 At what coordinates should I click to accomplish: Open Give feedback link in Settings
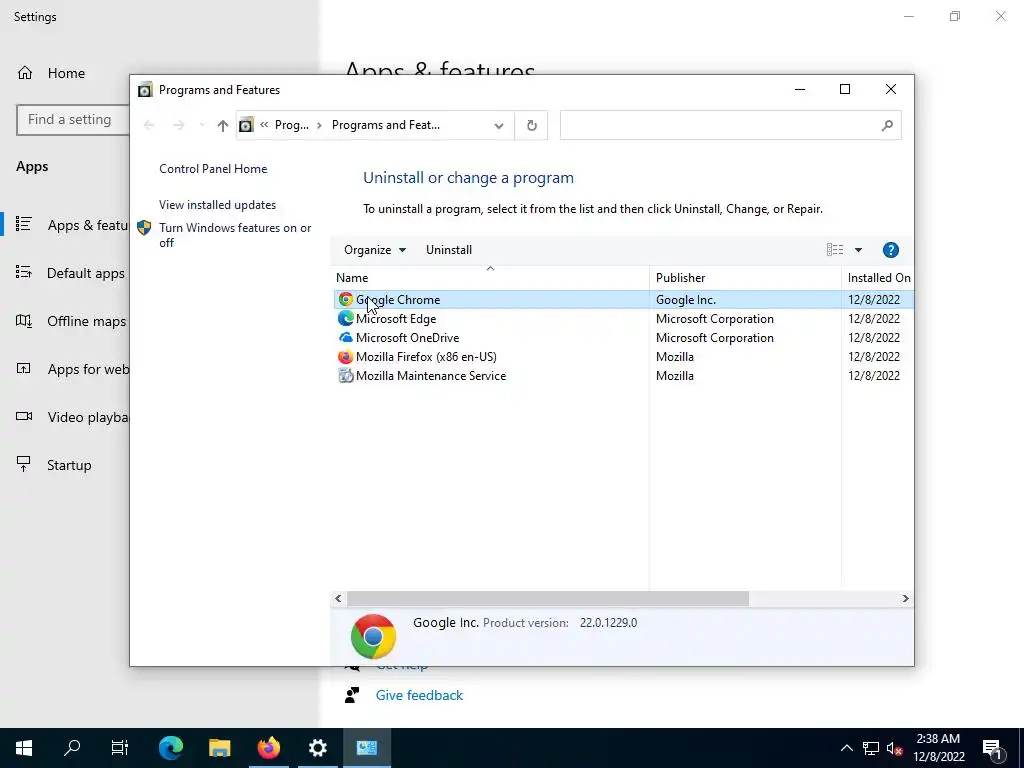419,696
